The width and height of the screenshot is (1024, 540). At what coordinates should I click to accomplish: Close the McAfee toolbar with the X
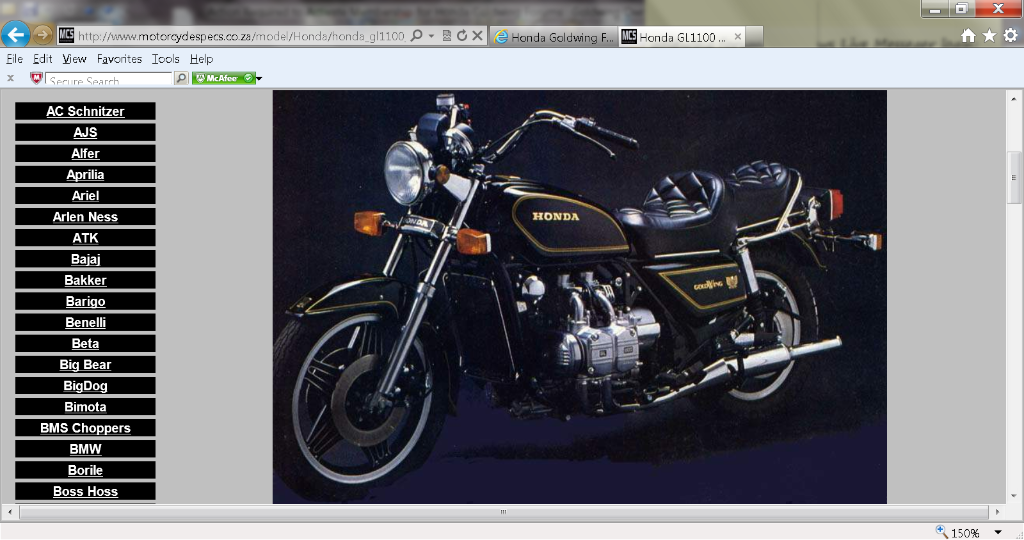tap(10, 78)
